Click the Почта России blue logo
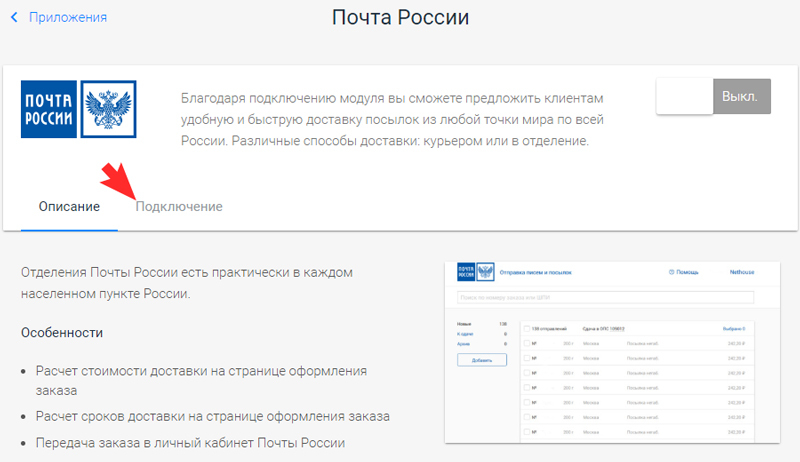Viewport: 800px width, 462px height. (x=49, y=109)
